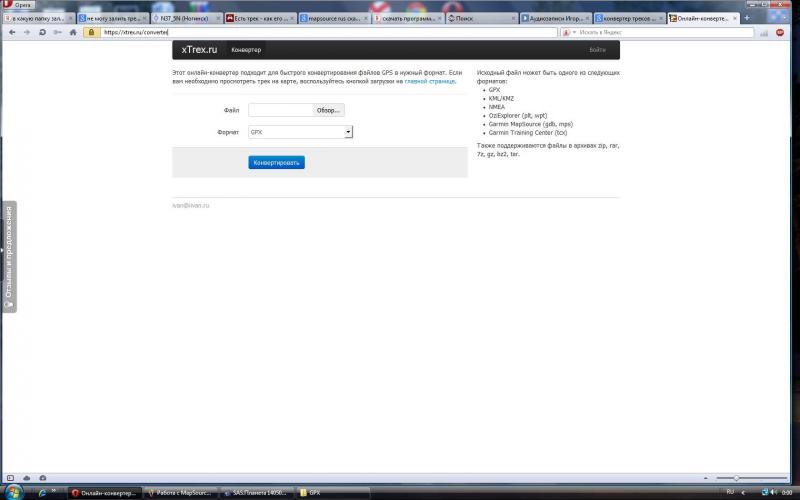This screenshot has width=800, height=500.
Task: Click the file path input field
Action: 281,110
